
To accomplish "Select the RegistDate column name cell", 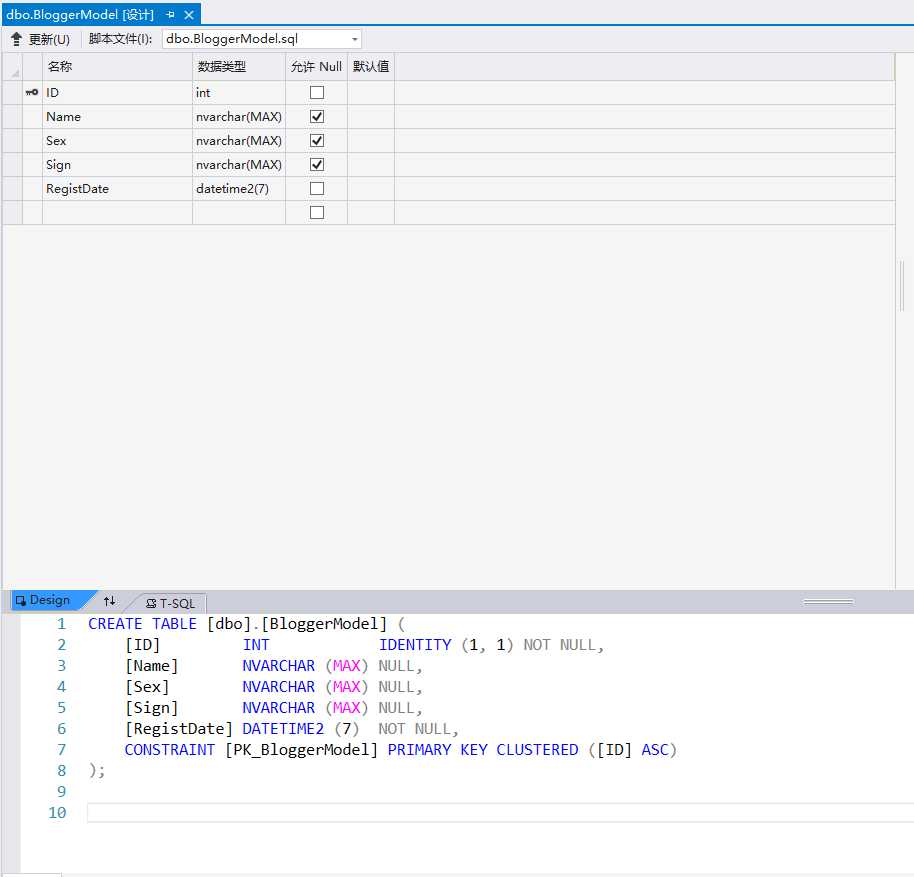I will (117, 189).
